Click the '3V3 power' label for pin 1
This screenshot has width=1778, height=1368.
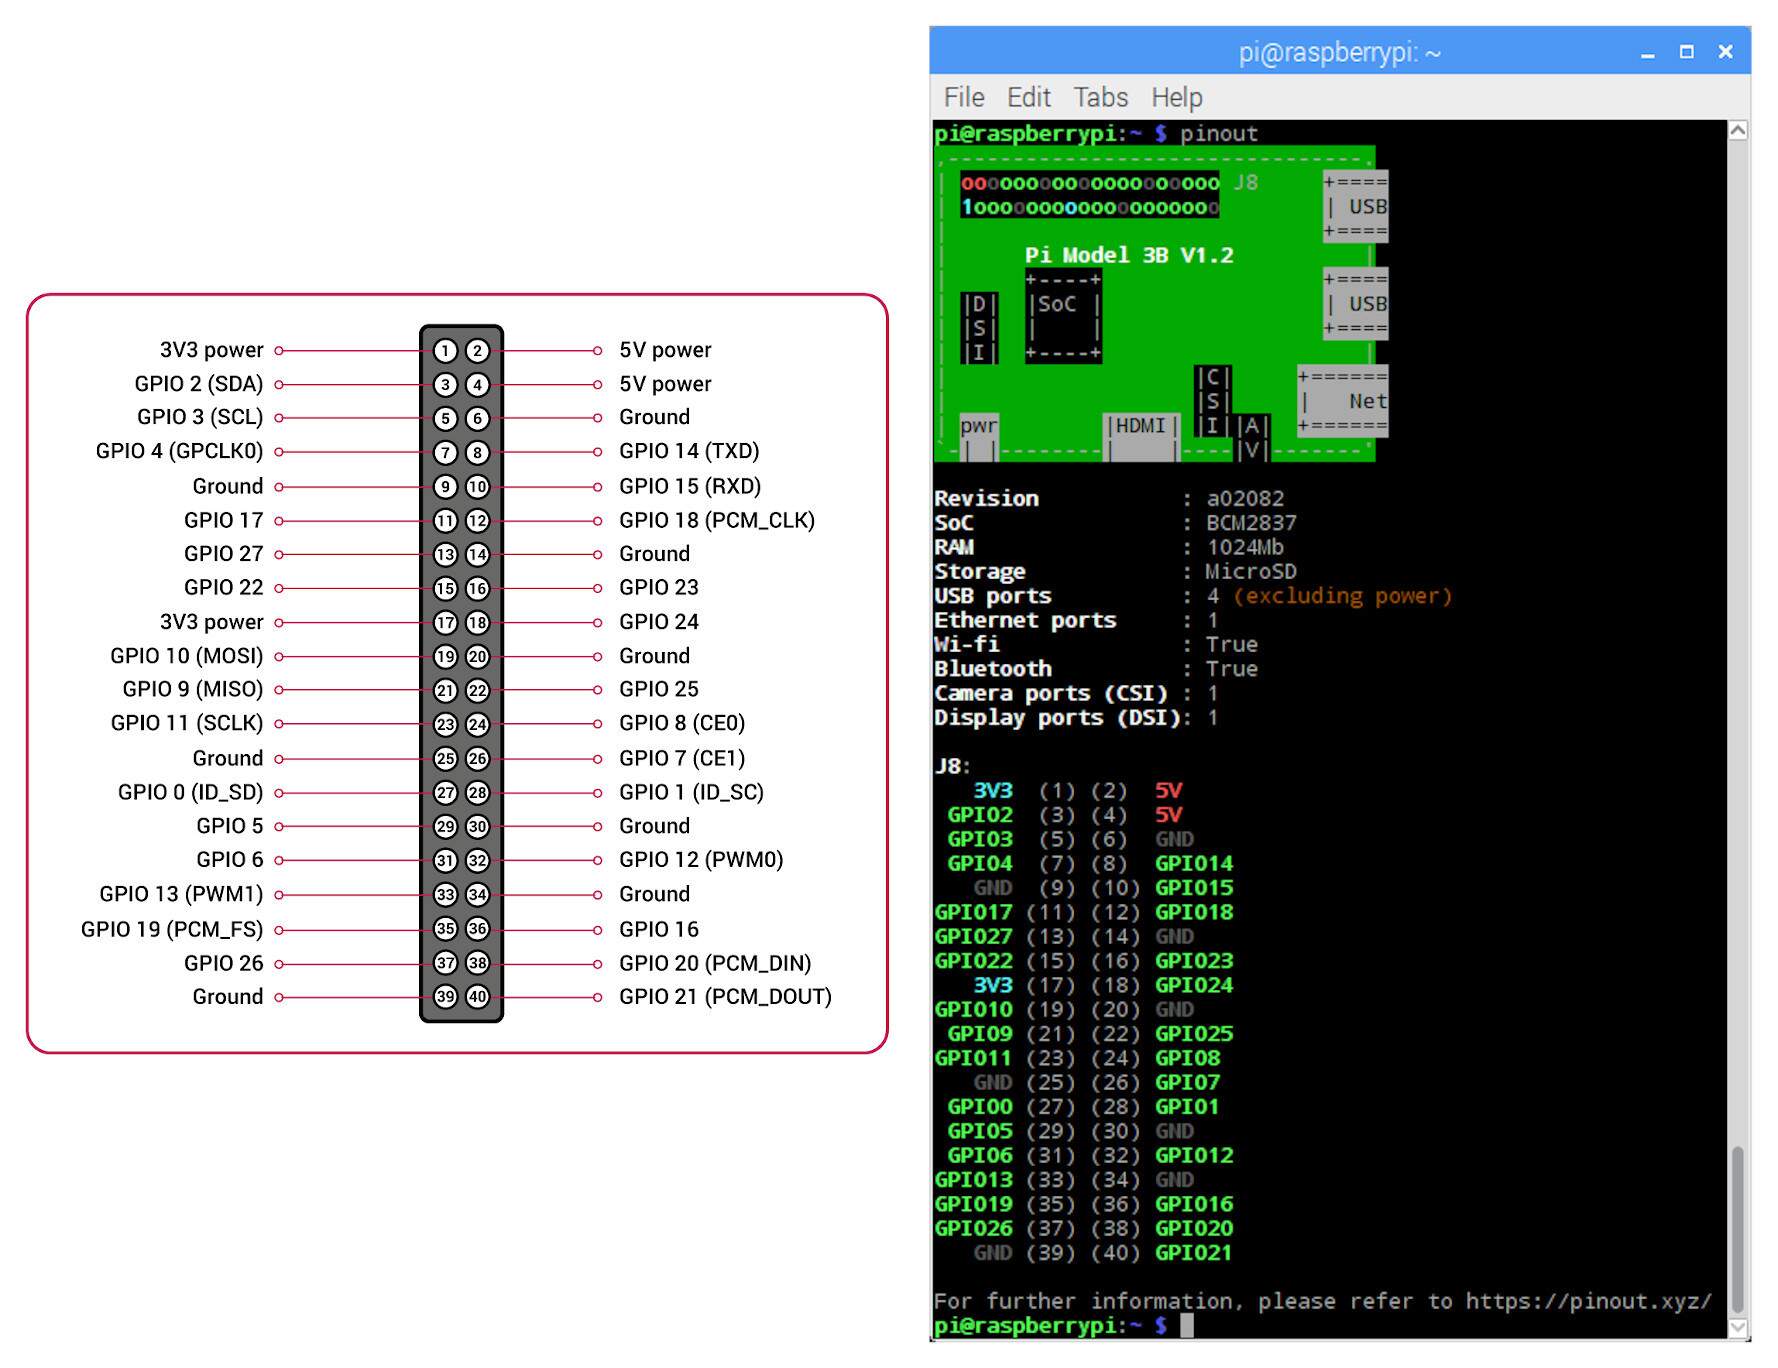(211, 350)
